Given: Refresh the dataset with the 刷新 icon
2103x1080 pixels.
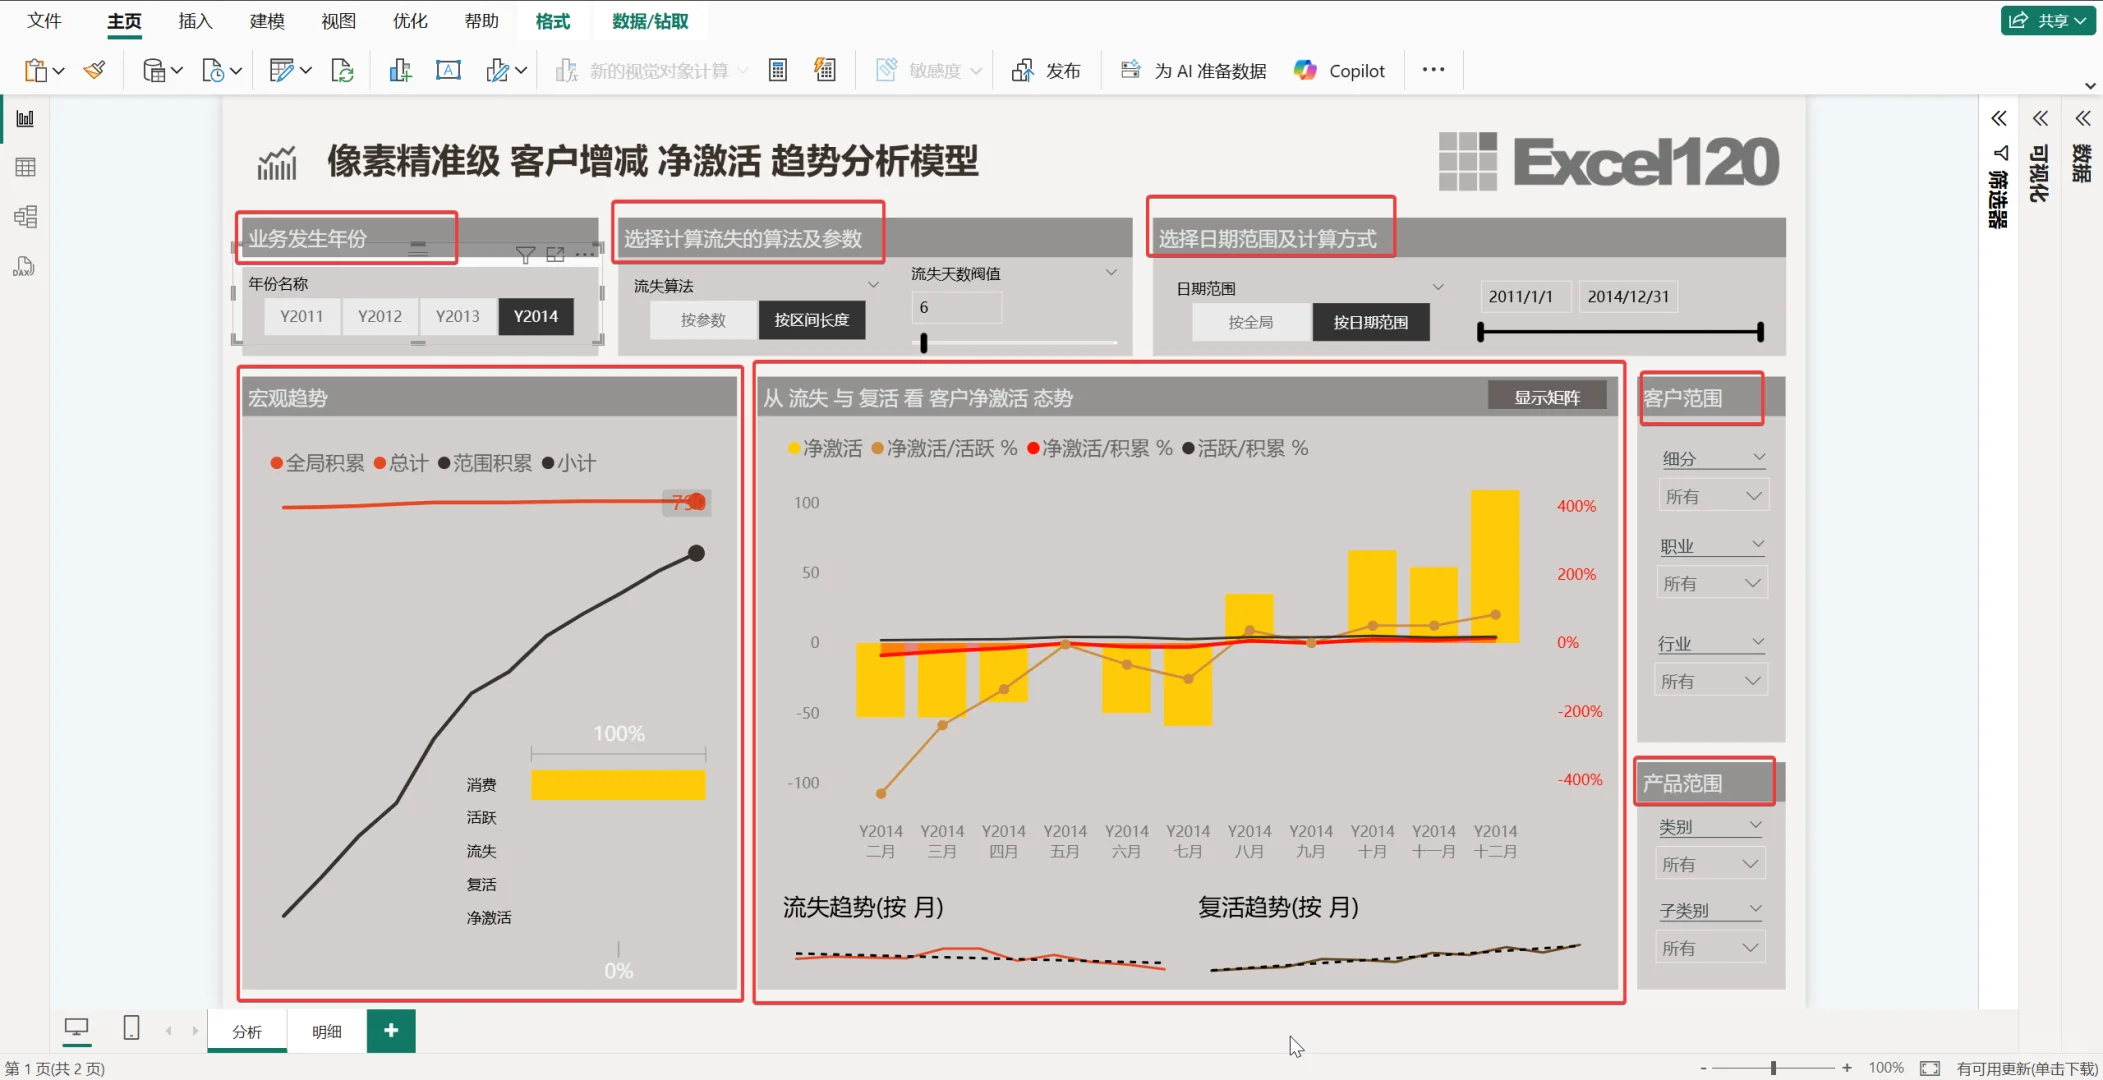Looking at the screenshot, I should pos(342,69).
